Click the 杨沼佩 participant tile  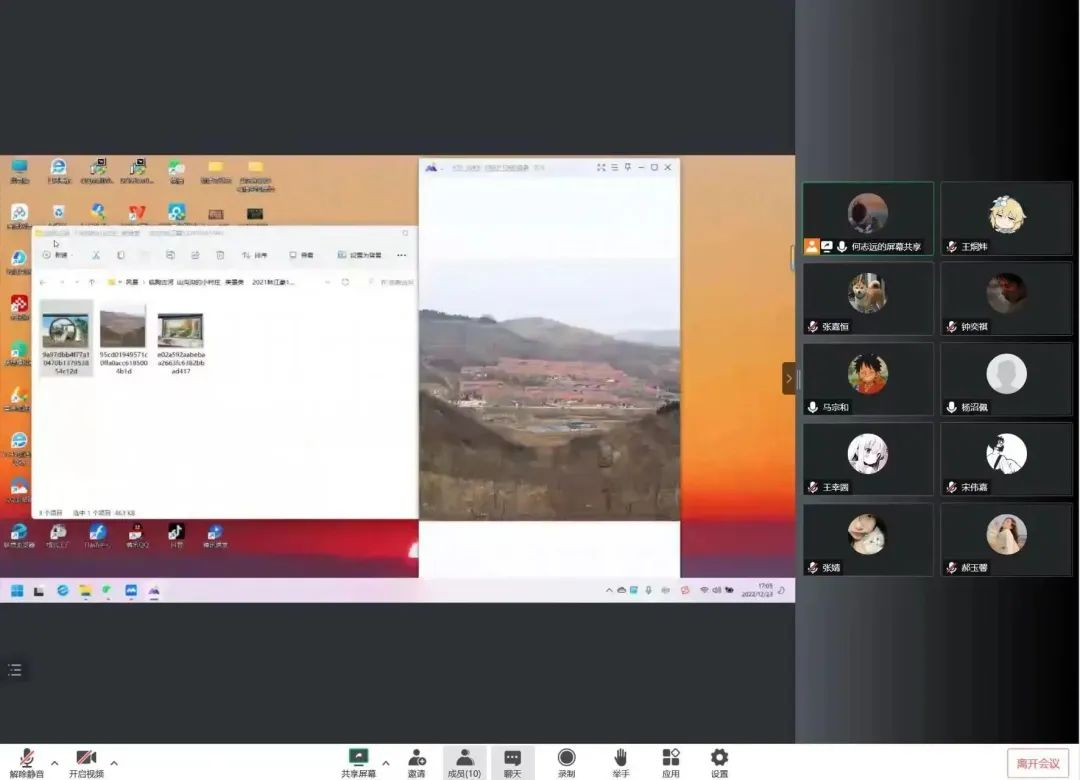tap(1006, 379)
